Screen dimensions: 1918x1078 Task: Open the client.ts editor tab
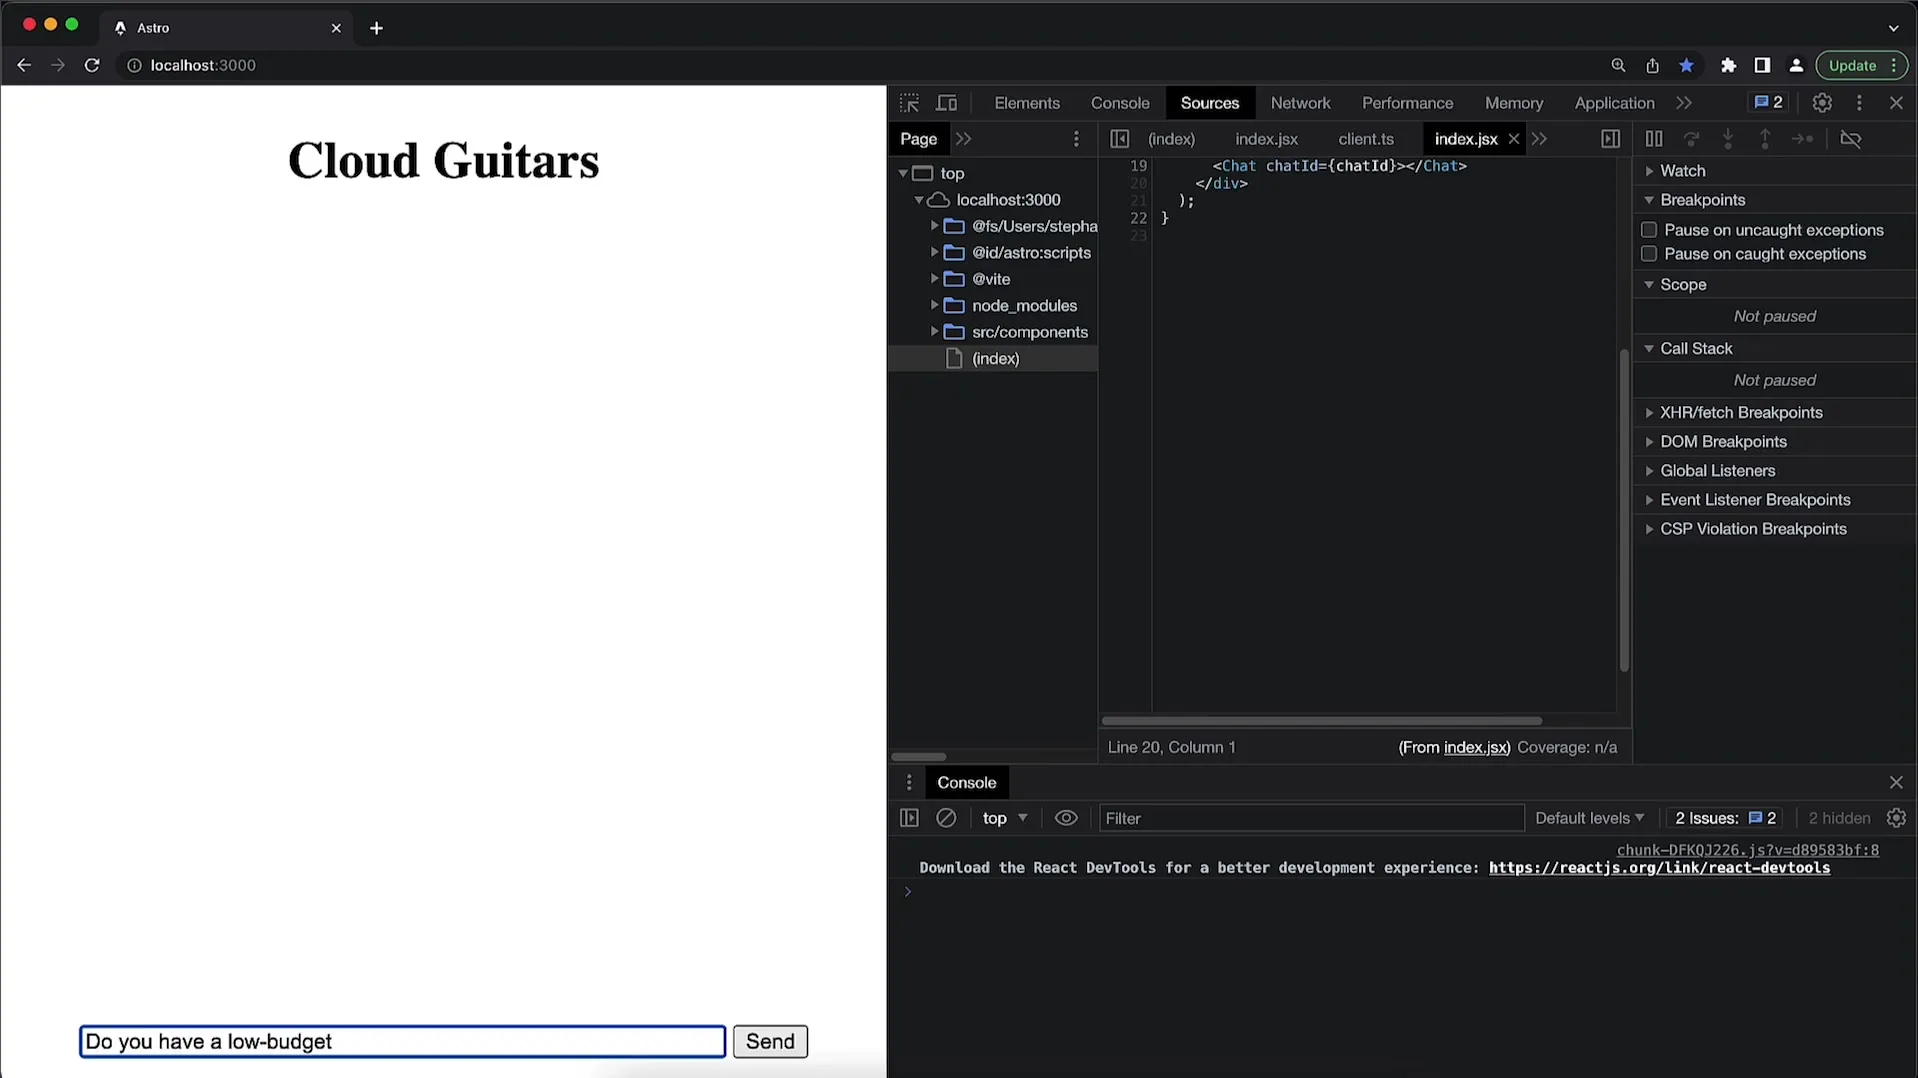[1366, 139]
